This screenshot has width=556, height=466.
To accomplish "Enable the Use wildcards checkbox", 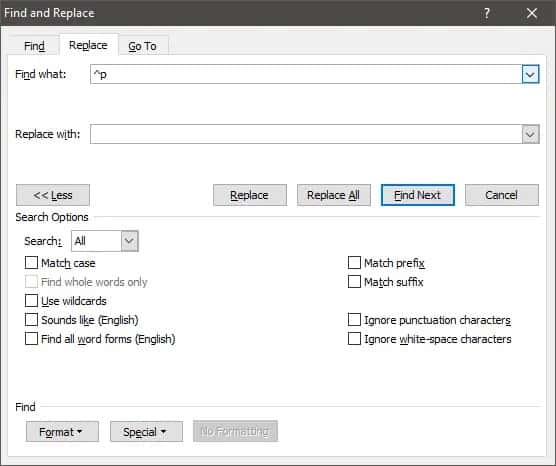I will [x=31, y=301].
